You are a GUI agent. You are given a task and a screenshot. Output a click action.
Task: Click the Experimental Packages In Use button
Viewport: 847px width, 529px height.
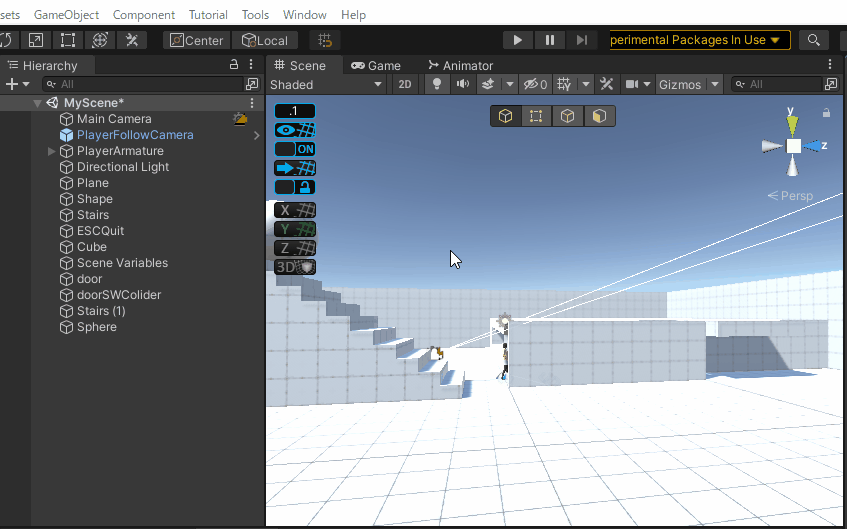point(699,40)
